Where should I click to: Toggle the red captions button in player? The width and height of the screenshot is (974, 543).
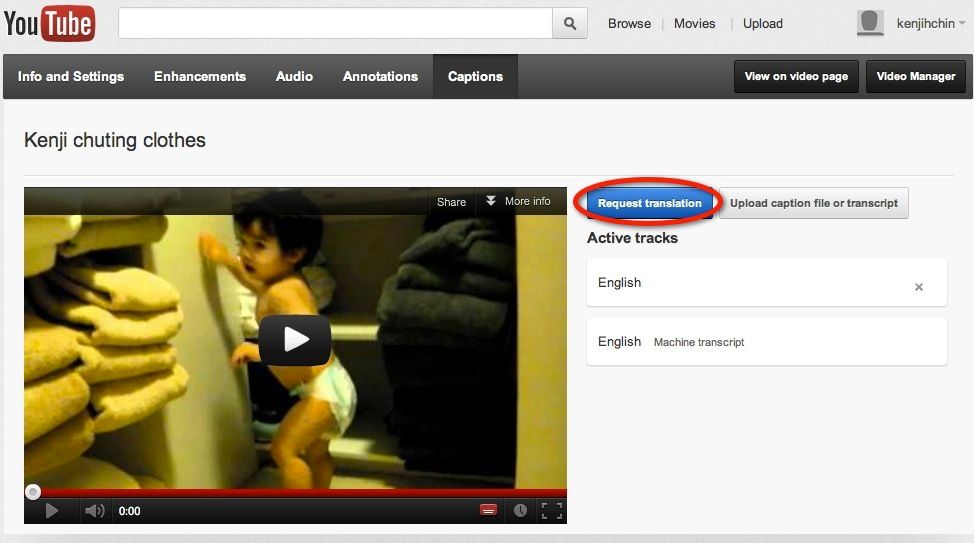coord(488,510)
